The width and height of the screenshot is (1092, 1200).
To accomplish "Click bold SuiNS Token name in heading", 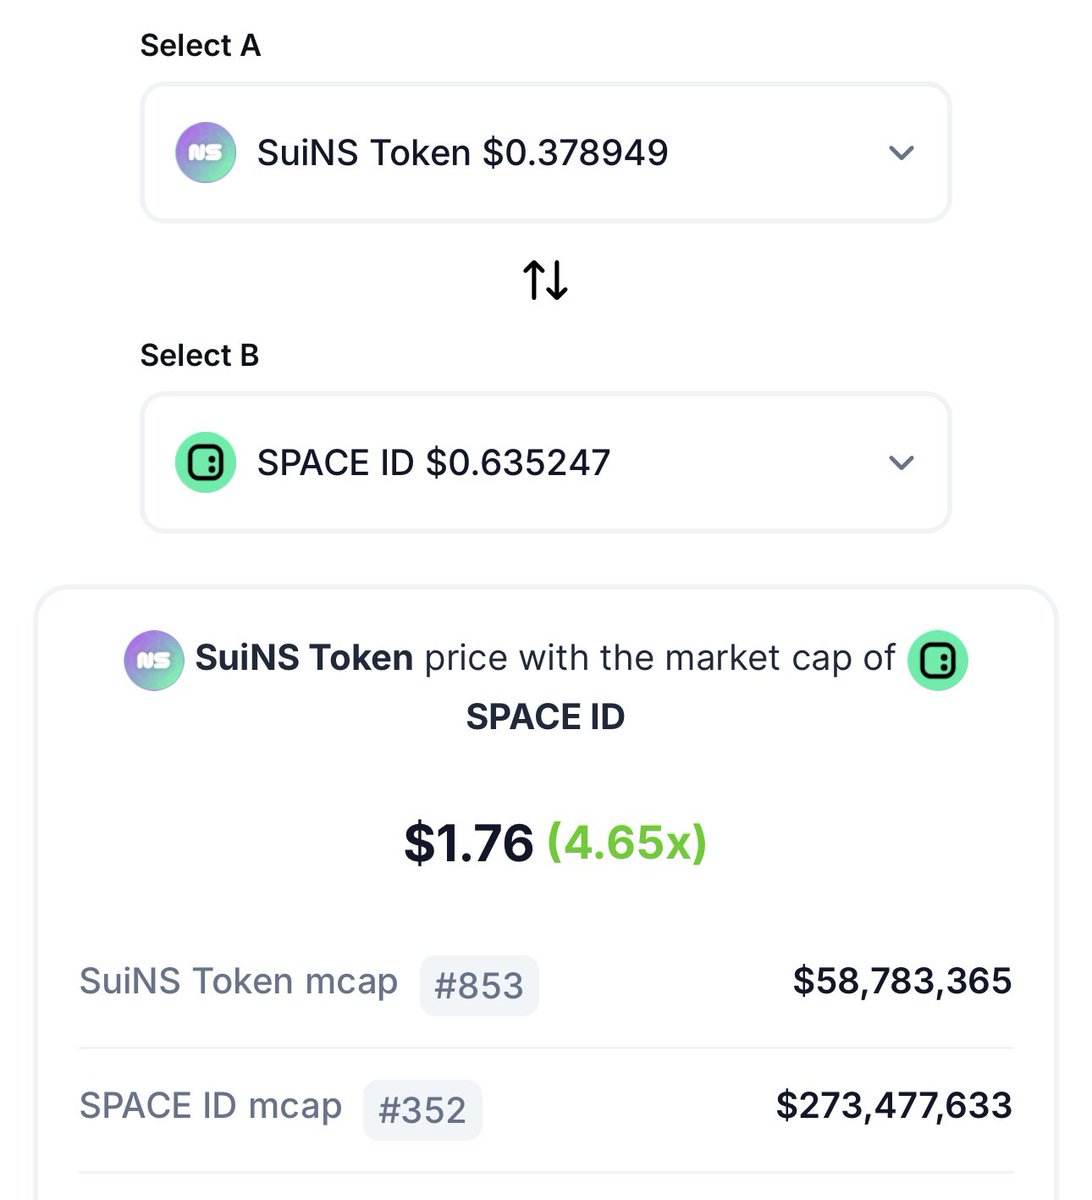I will point(304,658).
